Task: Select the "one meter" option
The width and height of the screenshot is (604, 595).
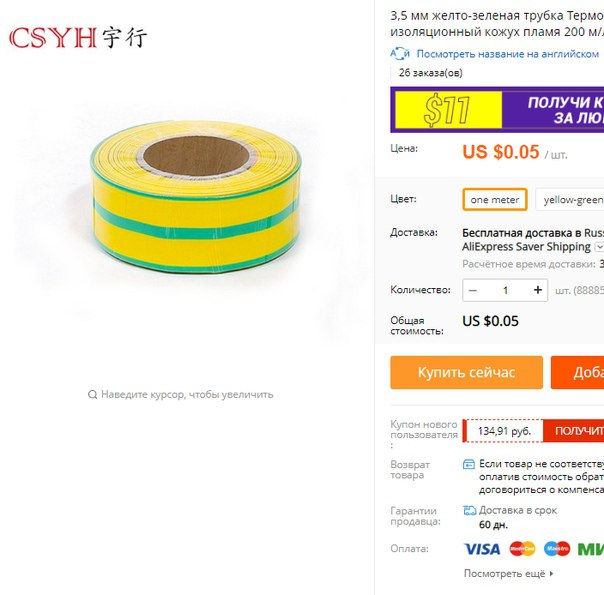Action: tap(495, 199)
